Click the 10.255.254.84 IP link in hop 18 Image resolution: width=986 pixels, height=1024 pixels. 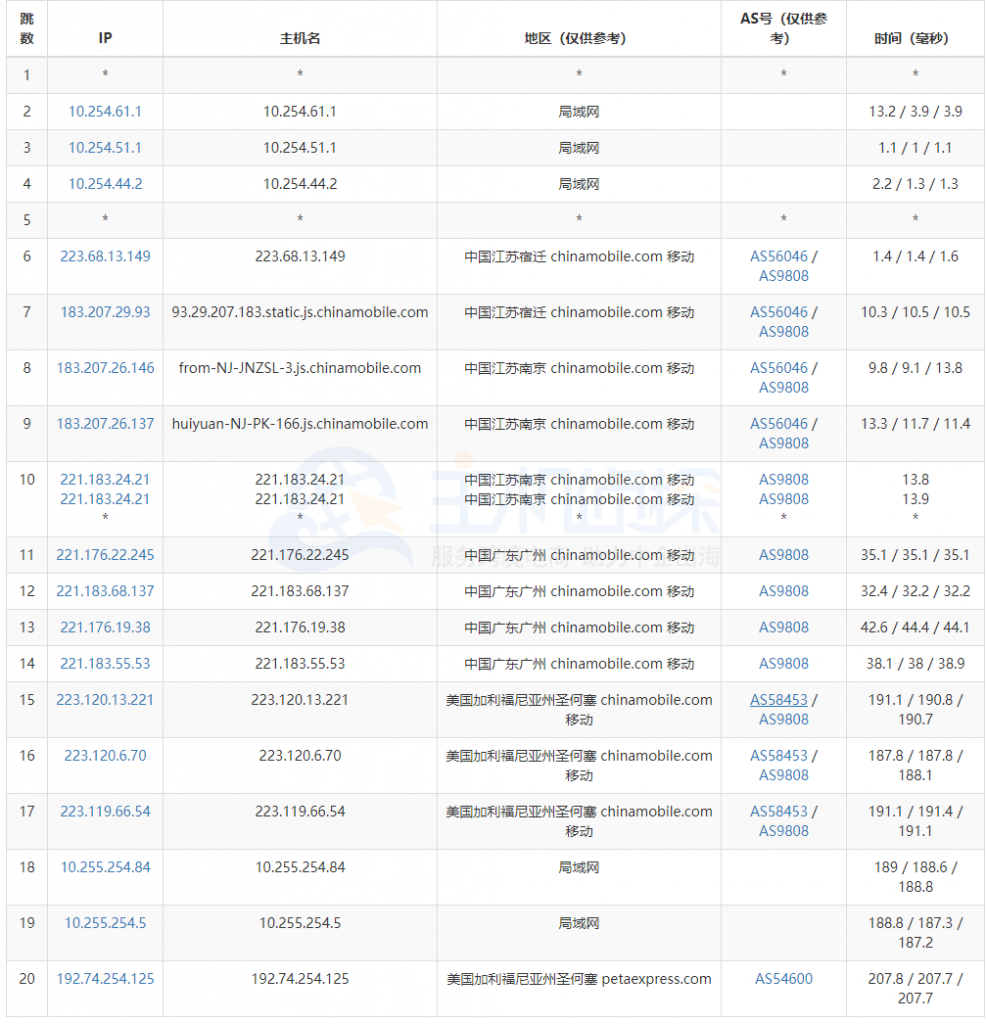[105, 867]
